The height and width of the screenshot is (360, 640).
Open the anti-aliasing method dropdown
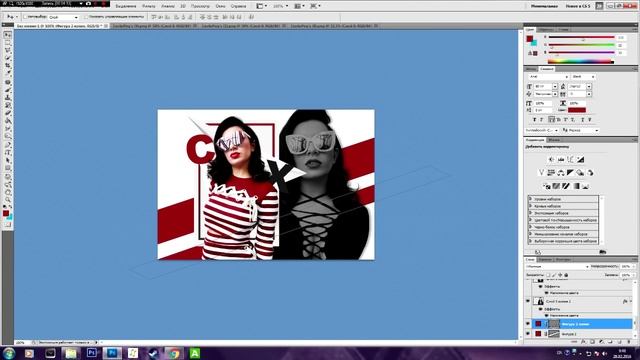(x=582, y=130)
